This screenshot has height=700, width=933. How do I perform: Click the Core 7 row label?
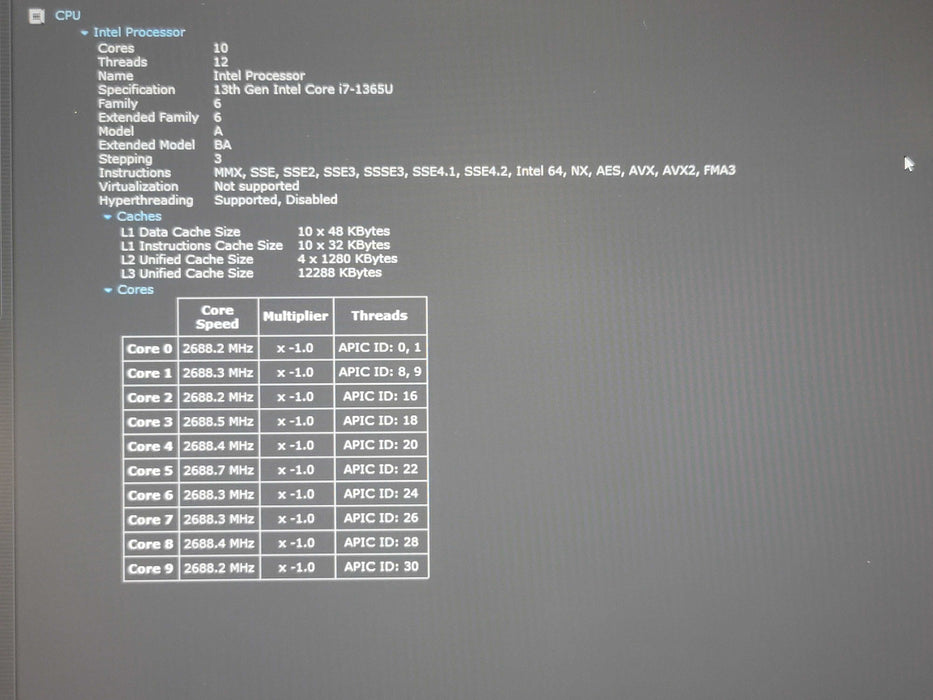(x=151, y=520)
